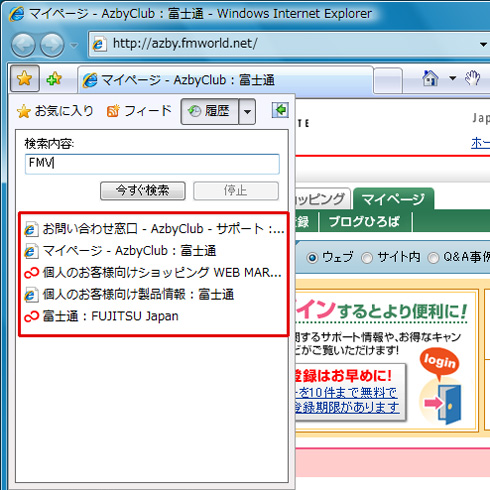This screenshot has height=490, width=490.
Task: Toggle the Favorites Center star button
Action: pos(25,78)
